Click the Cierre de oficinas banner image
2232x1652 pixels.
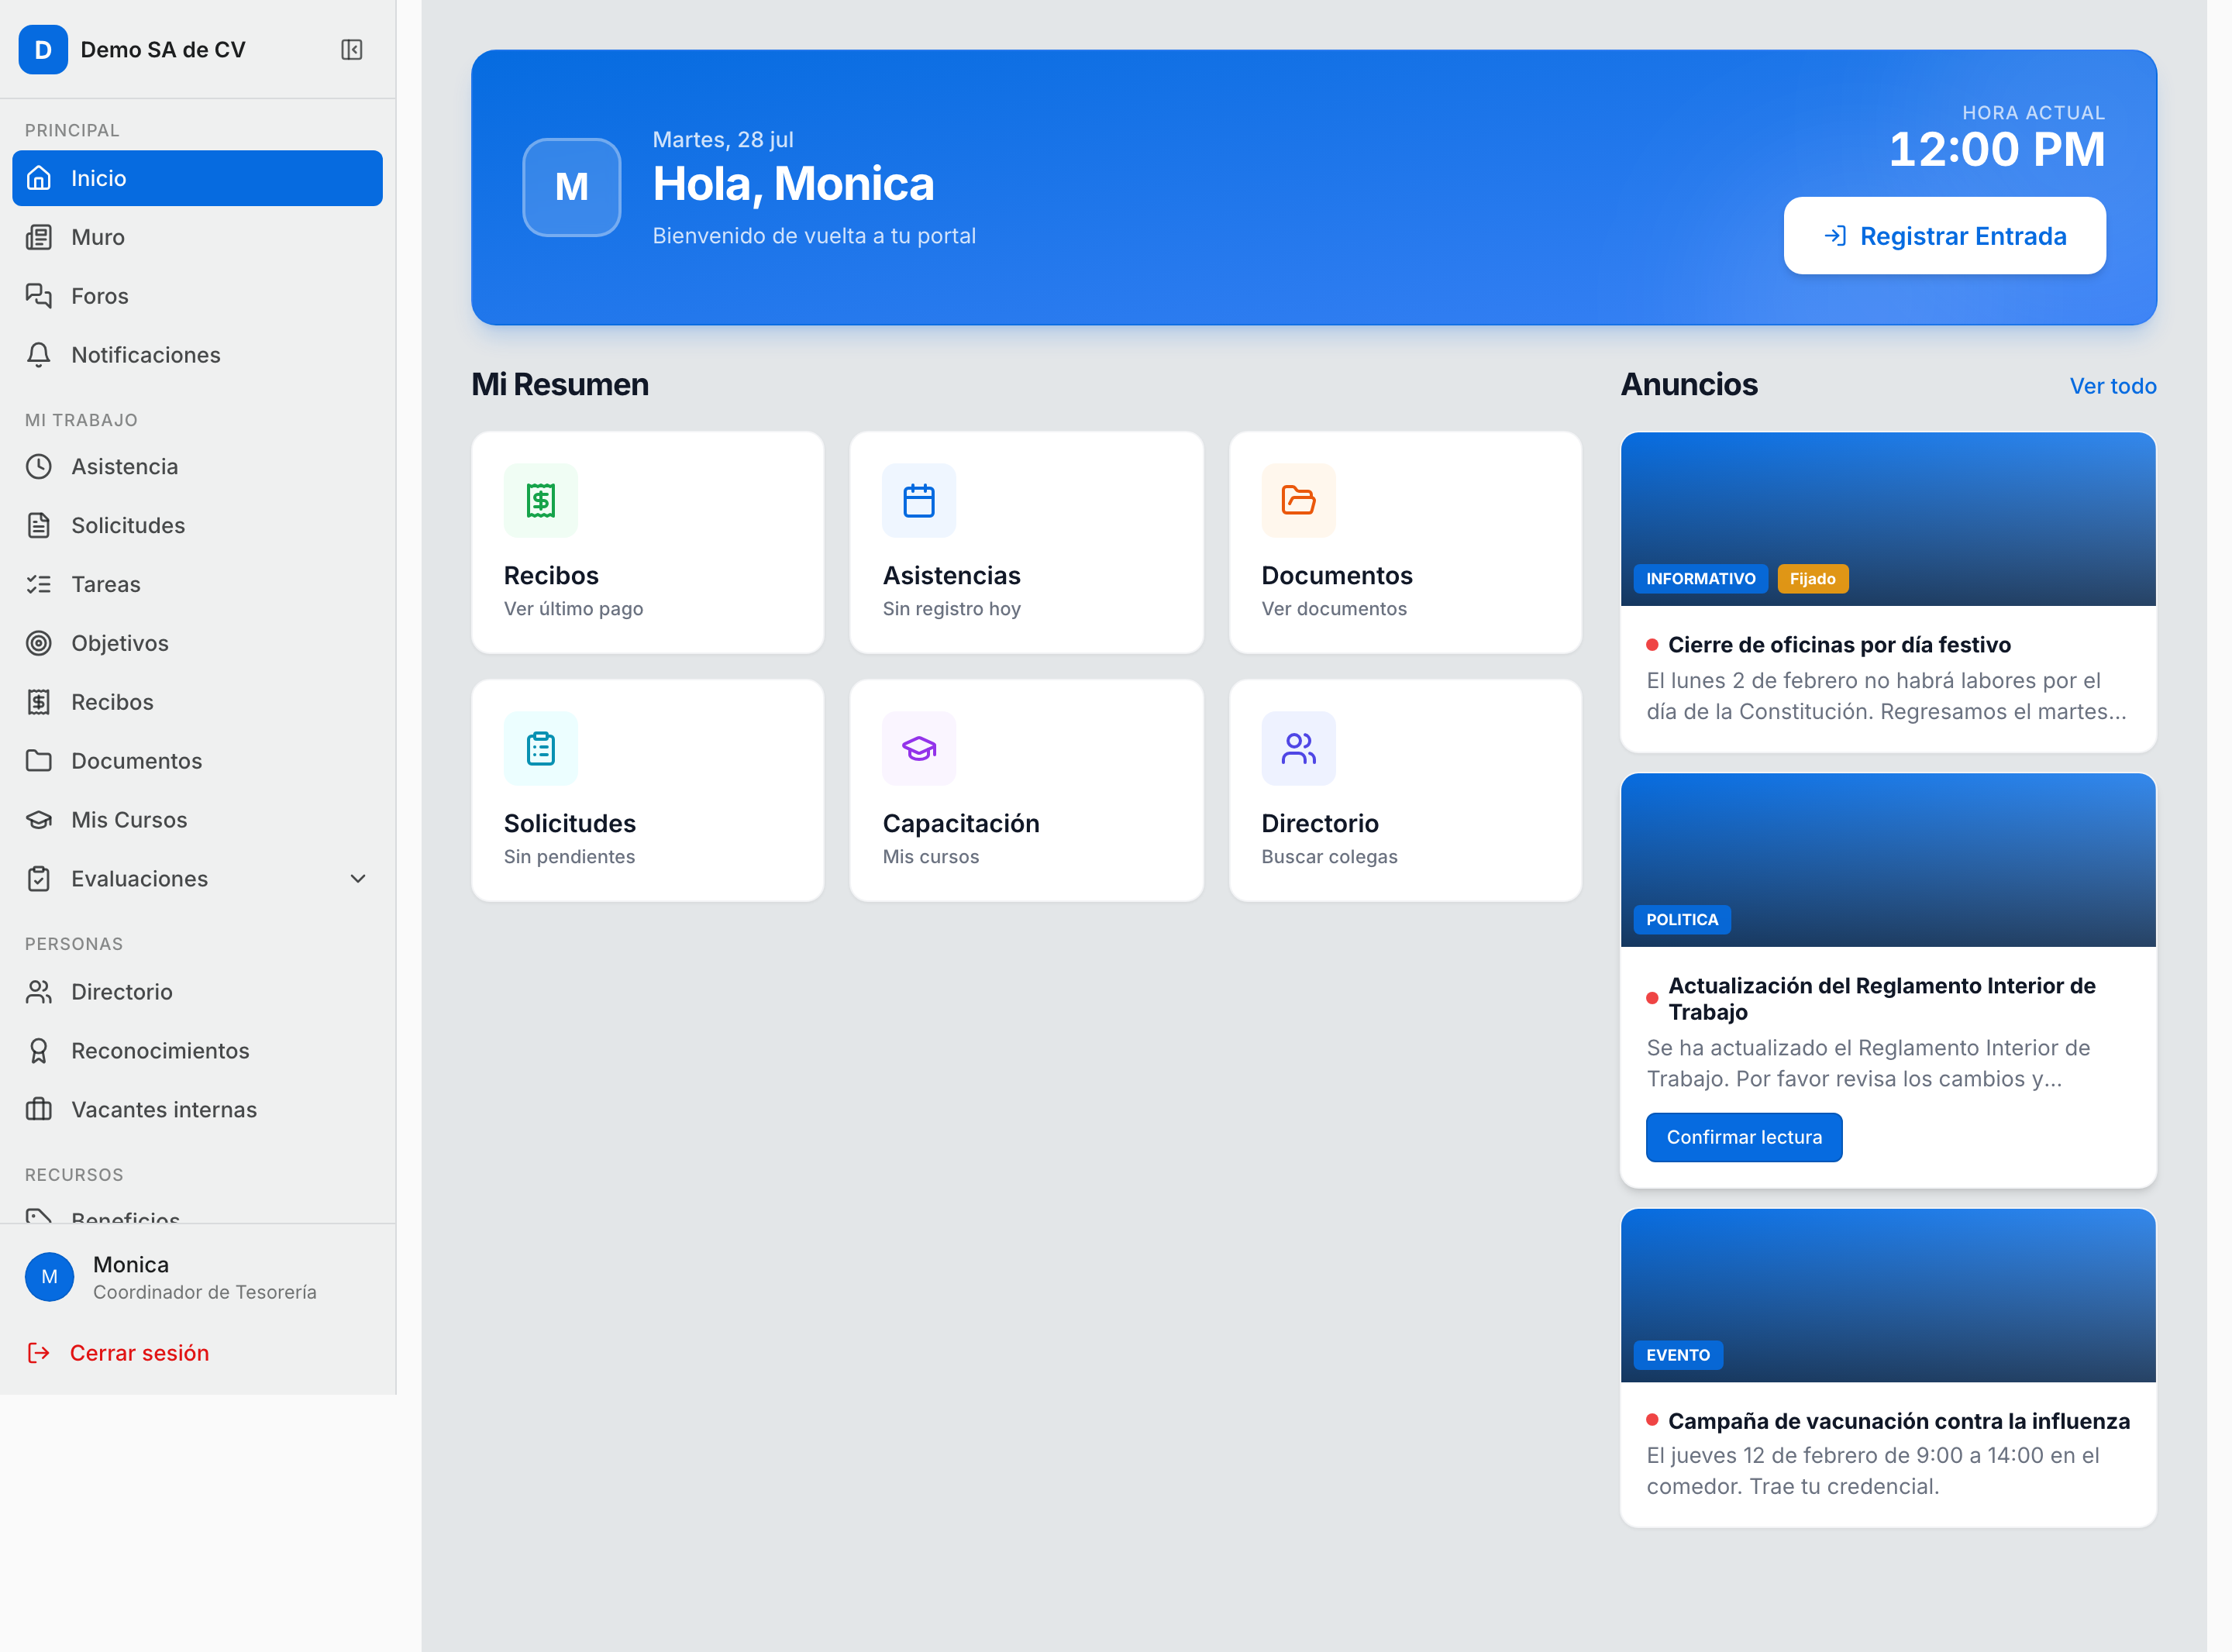tap(1888, 519)
